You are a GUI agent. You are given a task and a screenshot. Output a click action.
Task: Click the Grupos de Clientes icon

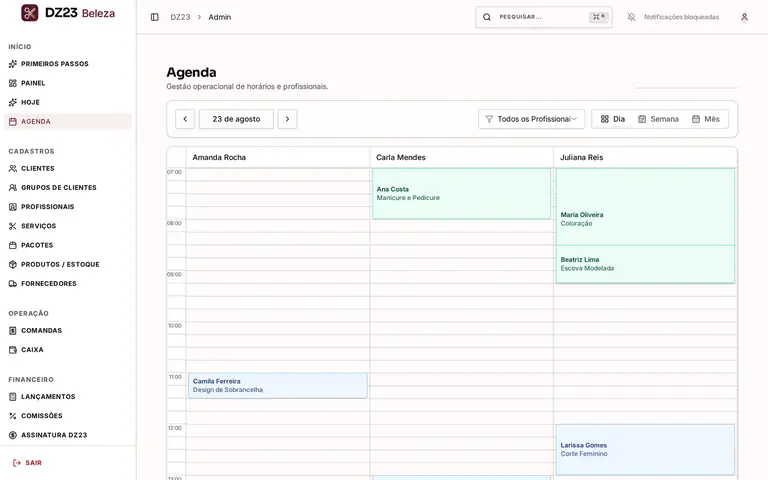(x=13, y=188)
